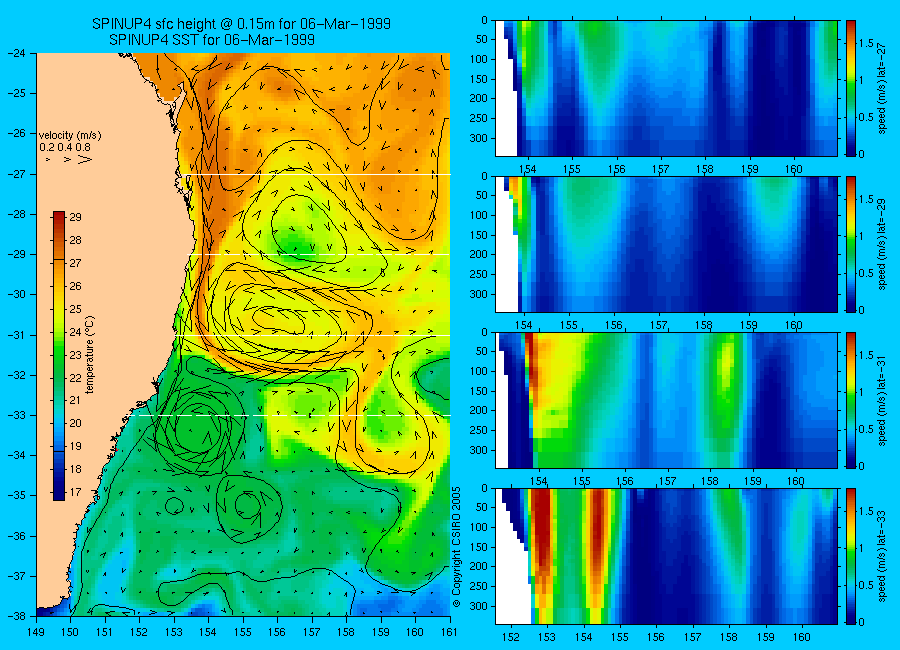Click the 29 value on temperature scale
Screen dimensions: 900x650
(75, 217)
